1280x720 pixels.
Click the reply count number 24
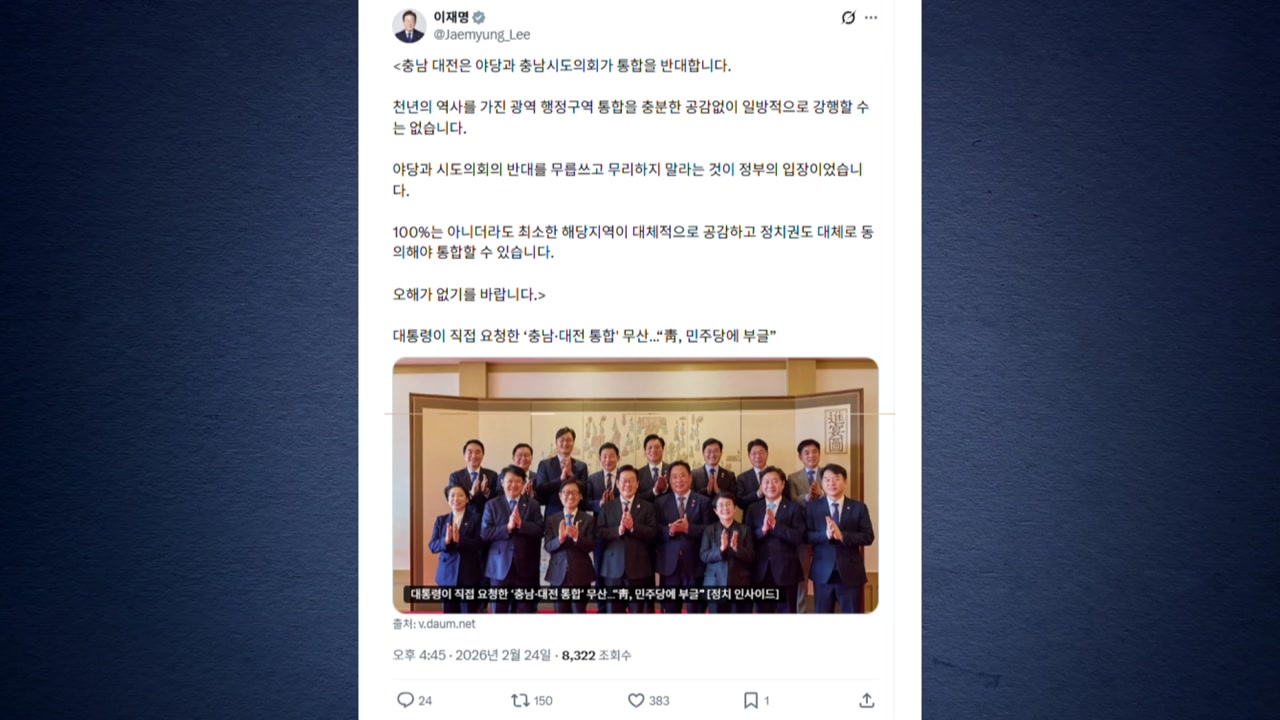[425, 701]
